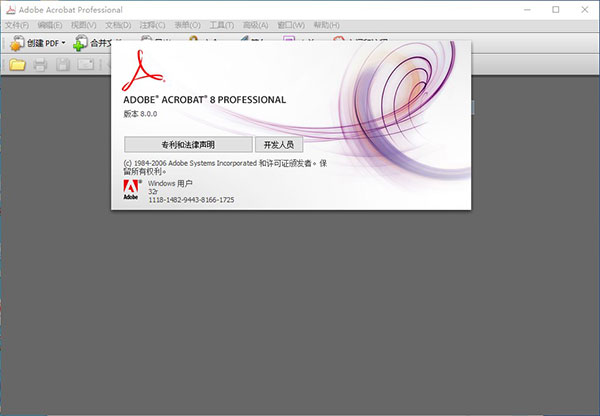The image size is (600, 416).
Task: Open the 表单(O) menu
Action: 187,25
